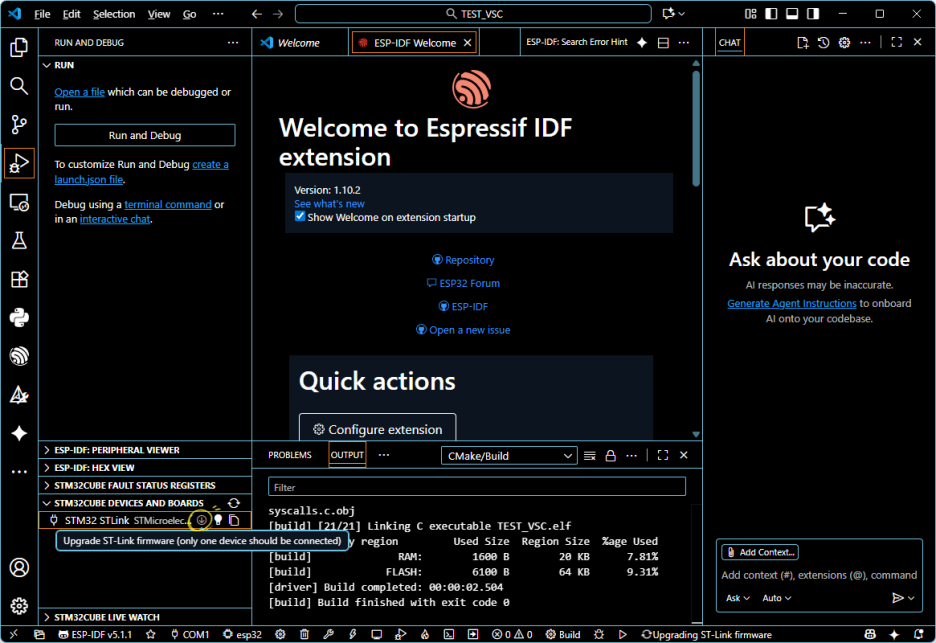Open the Extensions view
Image resolution: width=936 pixels, height=643 pixels.
[19, 279]
